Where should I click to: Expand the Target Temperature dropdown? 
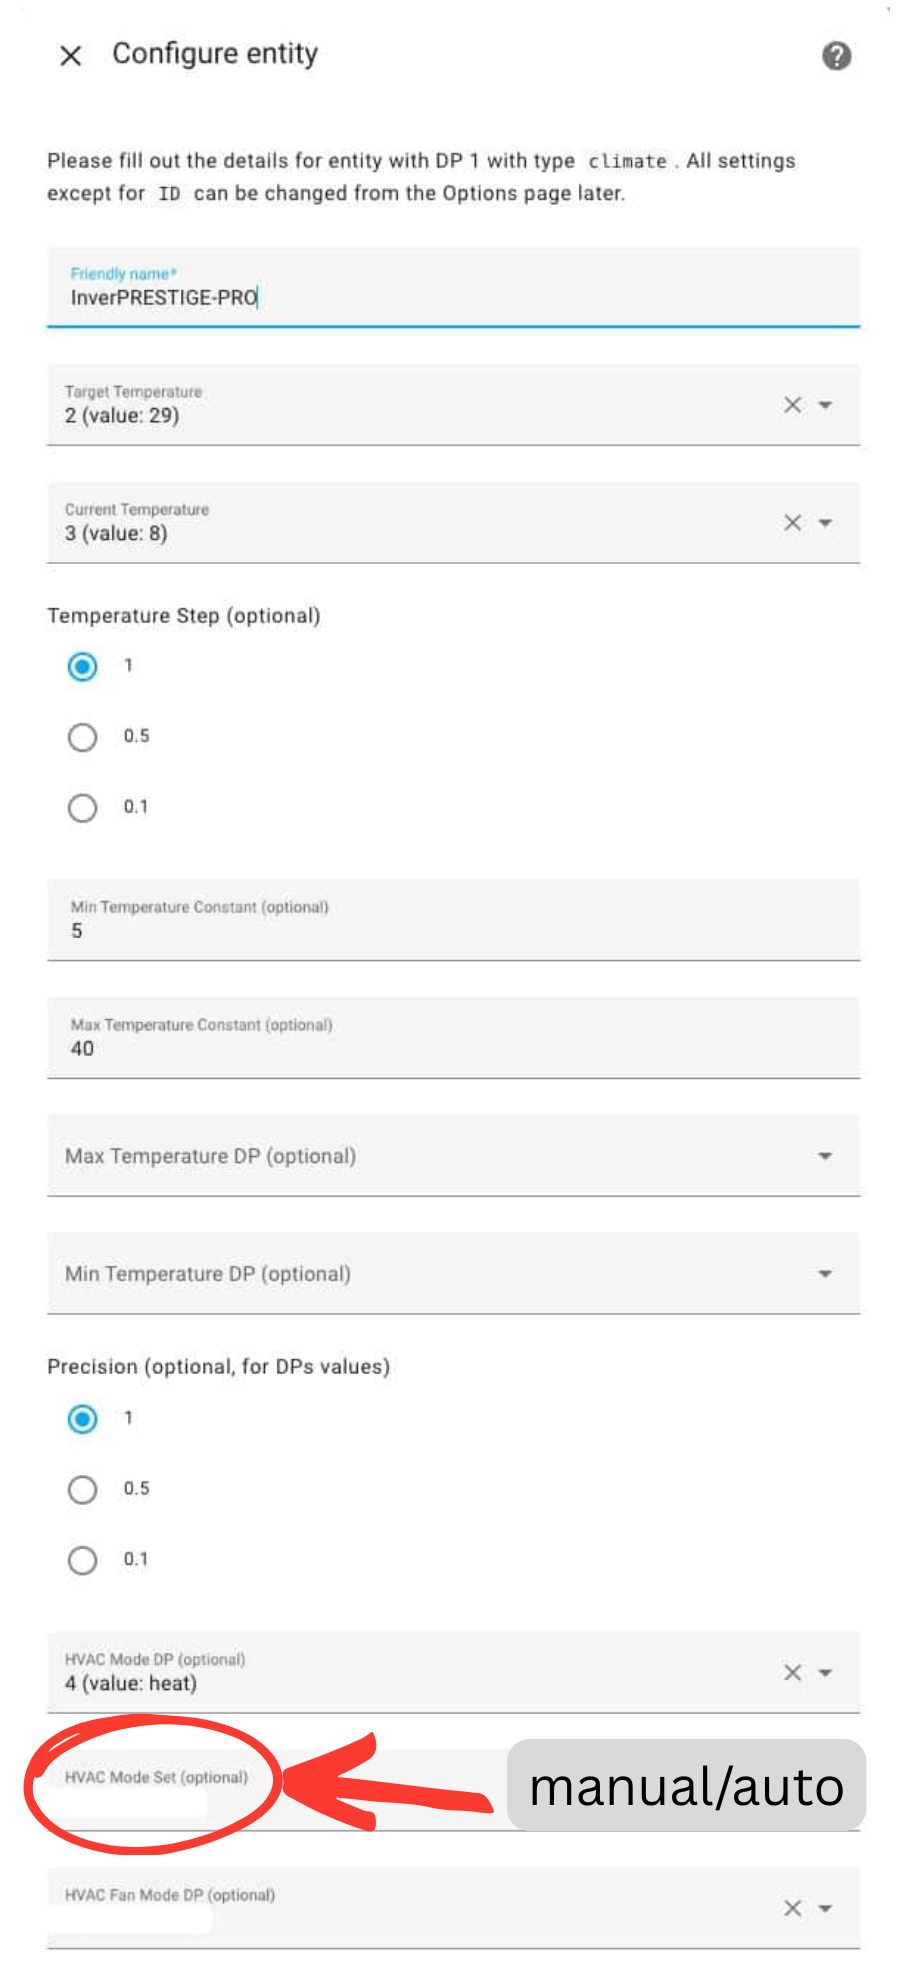(825, 405)
